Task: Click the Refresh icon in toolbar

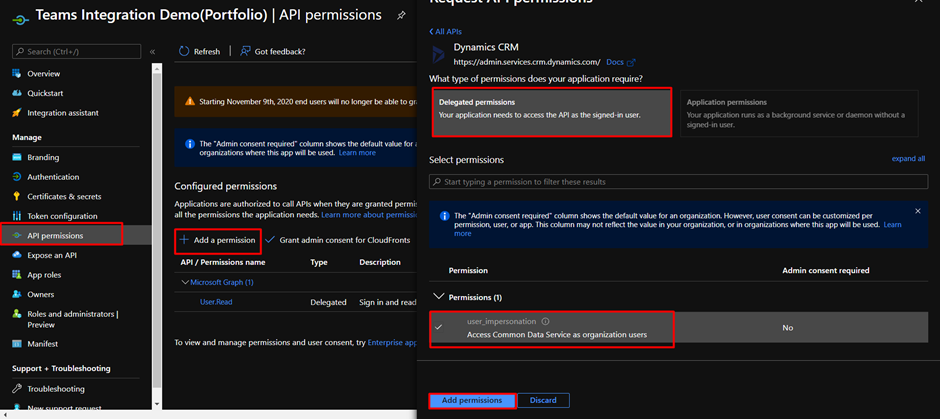Action: click(x=184, y=52)
